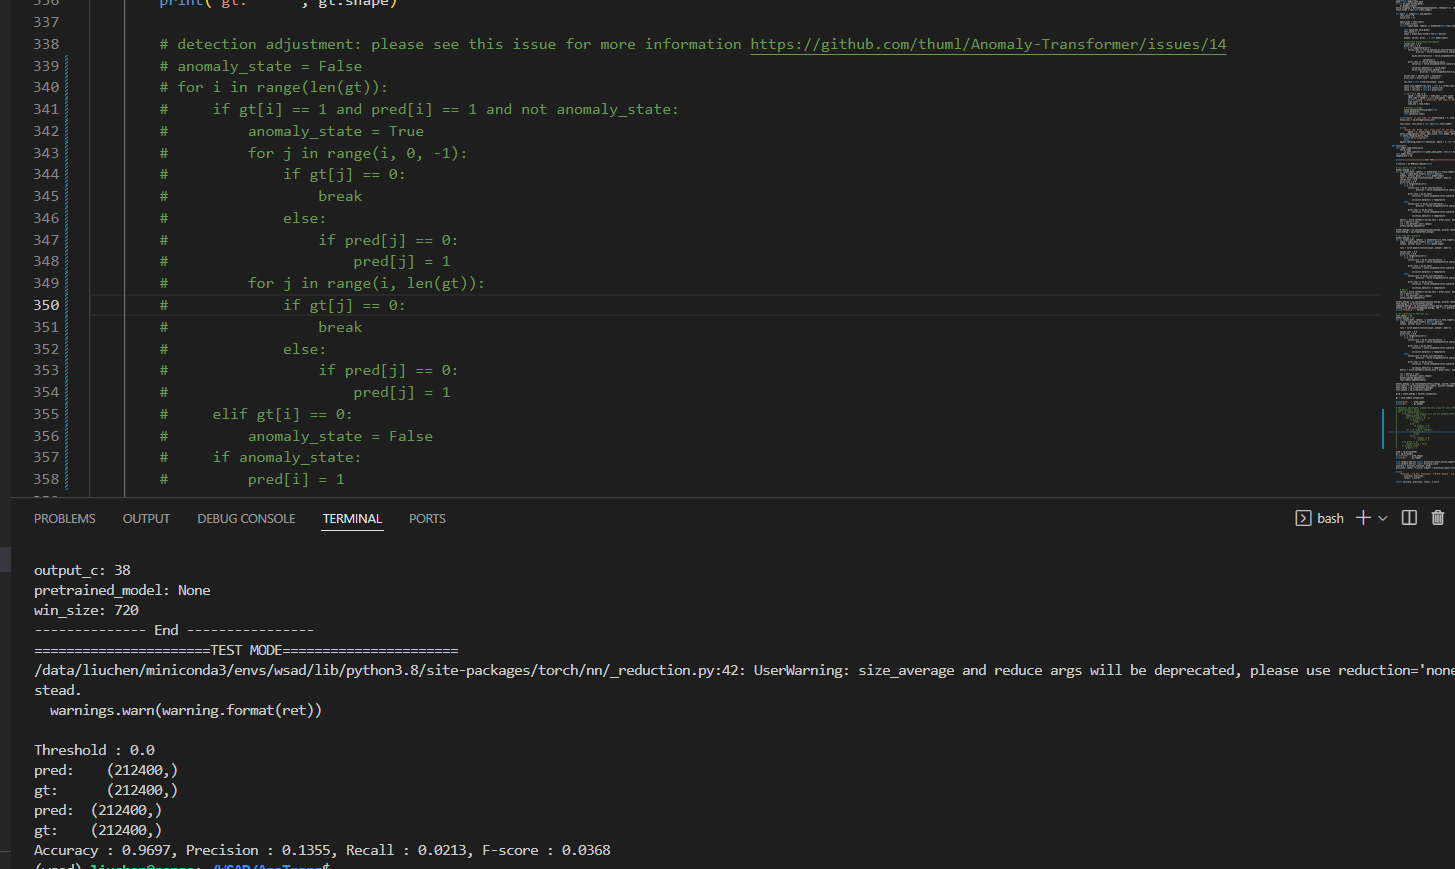
Task: Open a new terminal with the plus icon
Action: click(x=1362, y=517)
